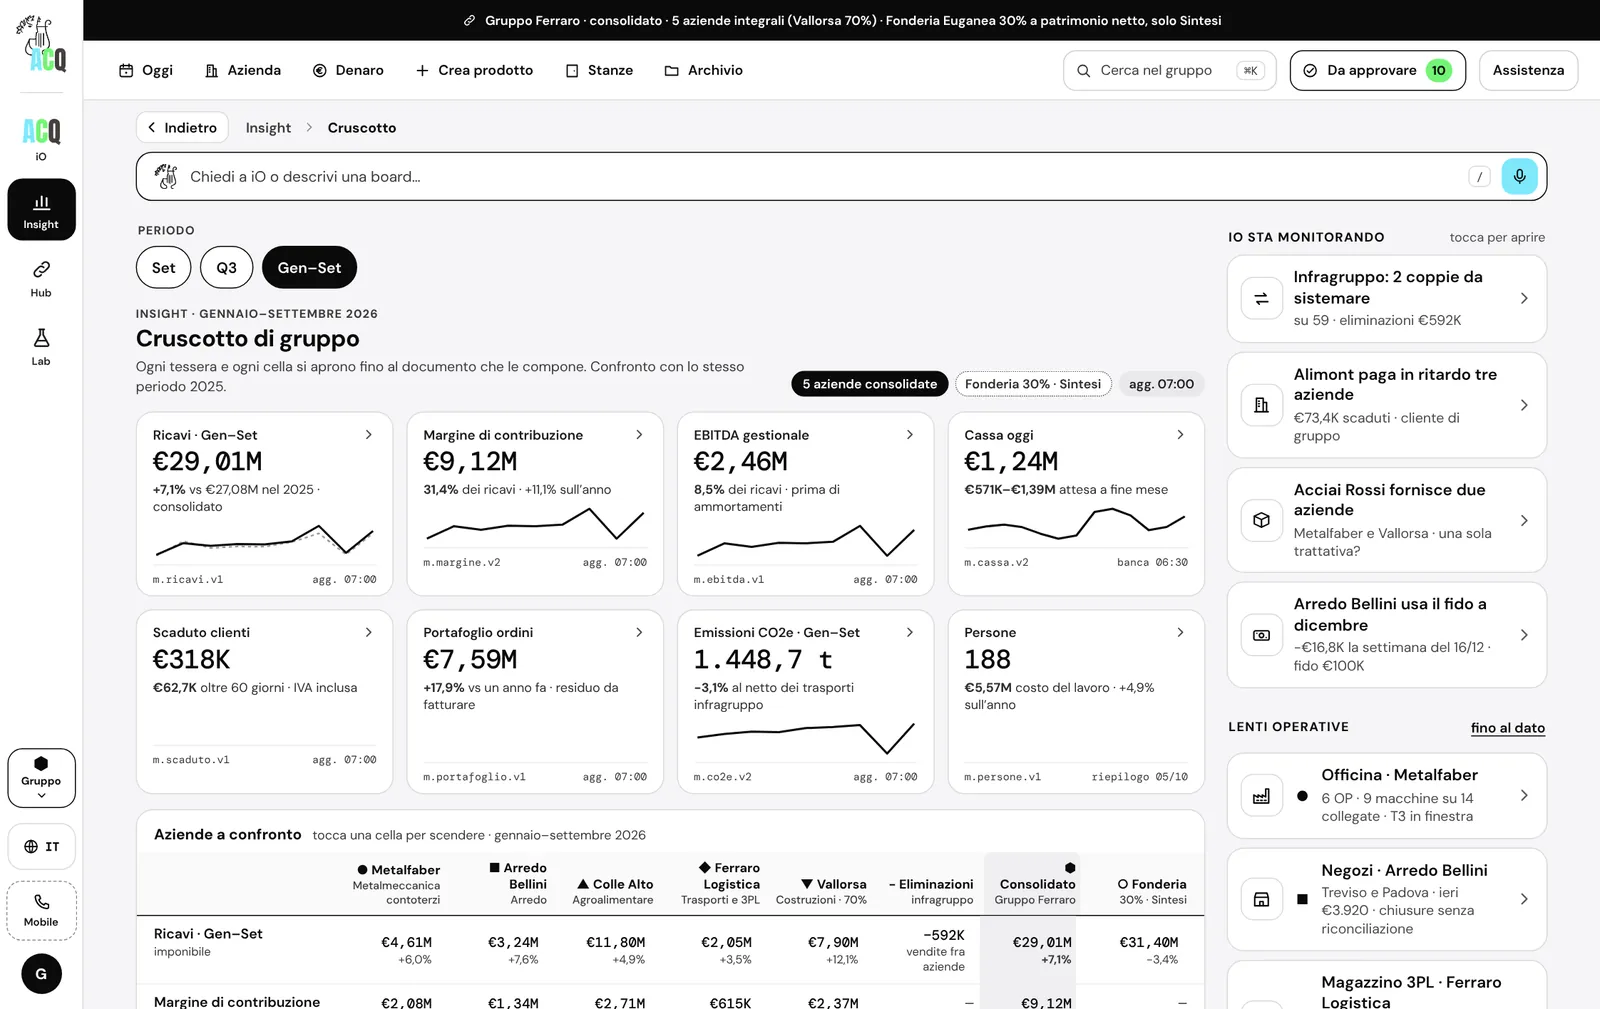Image resolution: width=1600 pixels, height=1009 pixels.
Task: Open the Archivio menu item
Action: [x=704, y=70]
